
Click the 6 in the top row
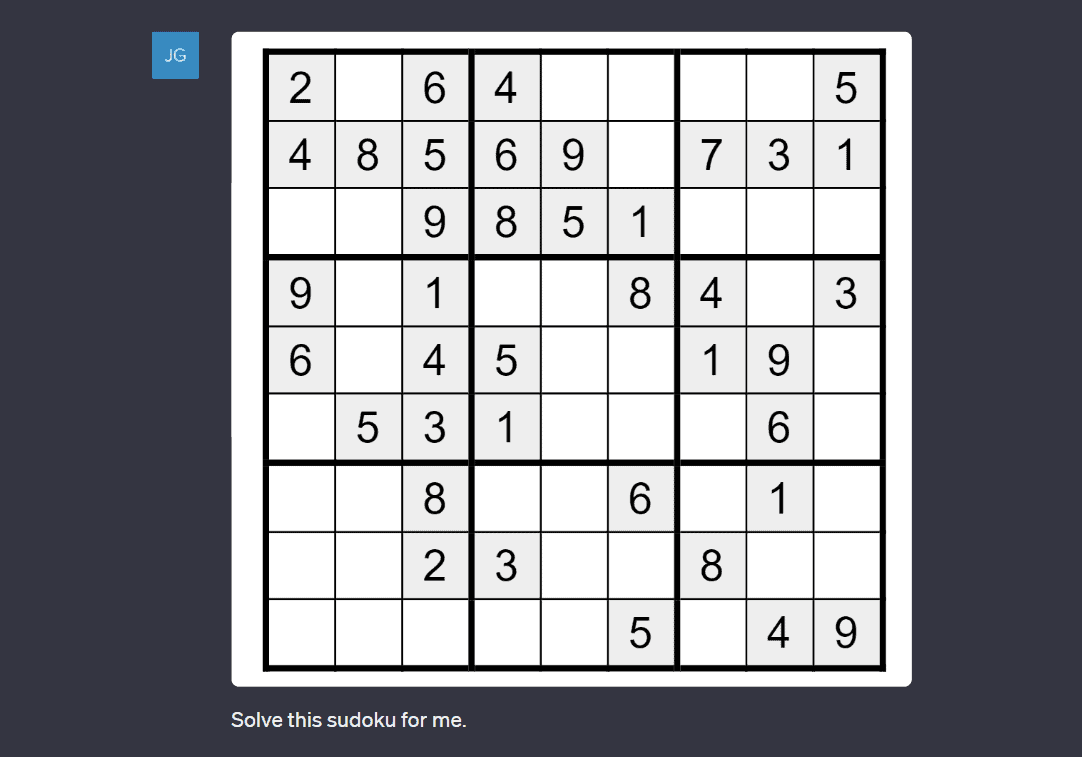click(x=435, y=88)
